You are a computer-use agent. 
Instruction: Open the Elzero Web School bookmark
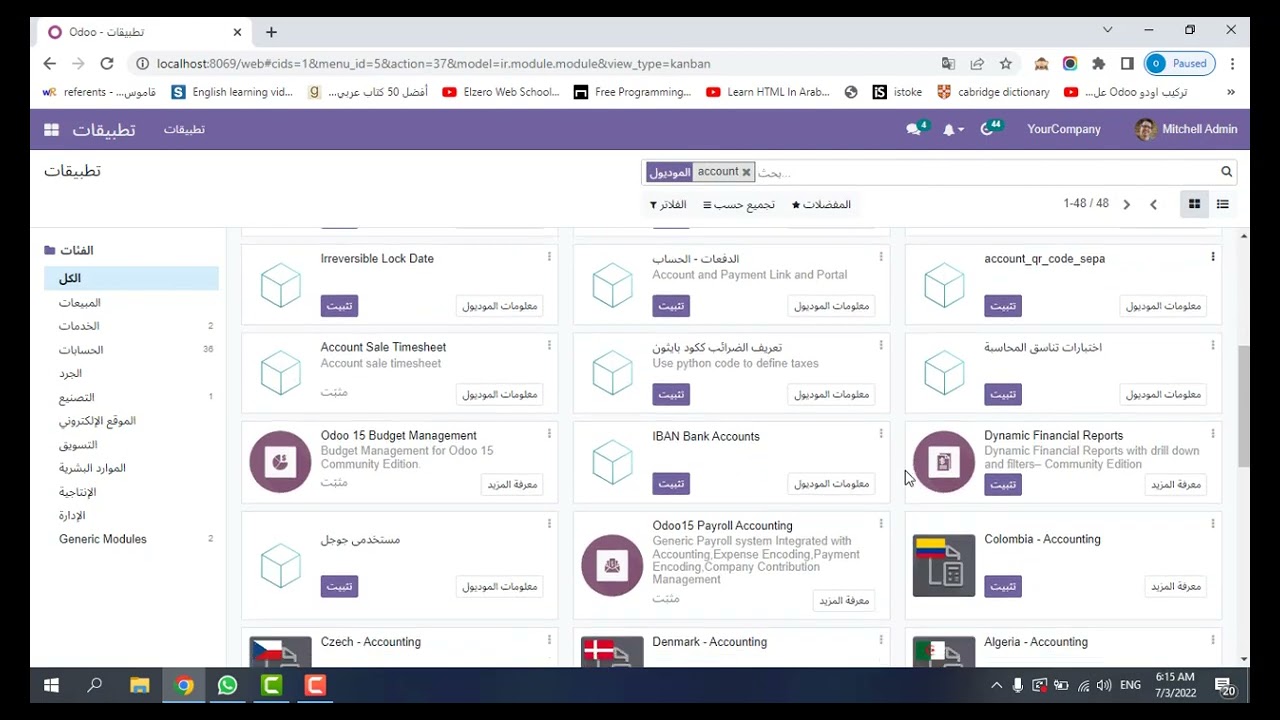pos(500,92)
